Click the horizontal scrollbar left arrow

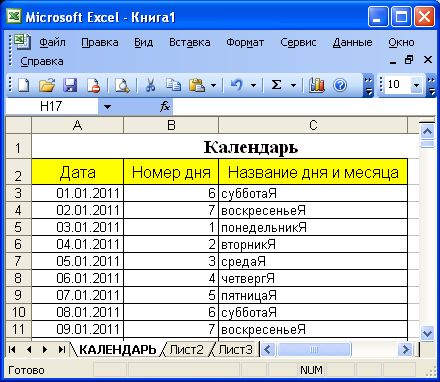(268, 349)
